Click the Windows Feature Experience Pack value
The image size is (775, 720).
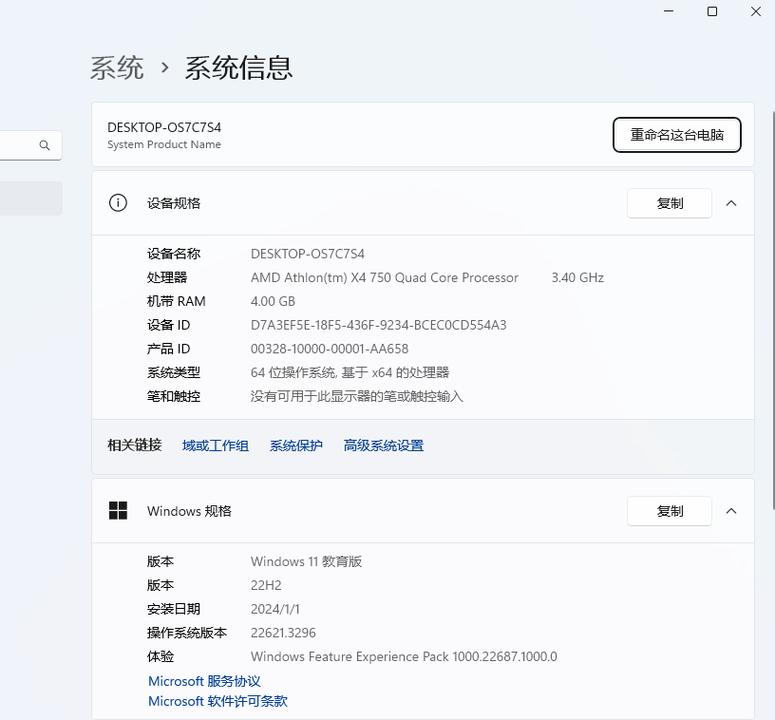coord(404,657)
